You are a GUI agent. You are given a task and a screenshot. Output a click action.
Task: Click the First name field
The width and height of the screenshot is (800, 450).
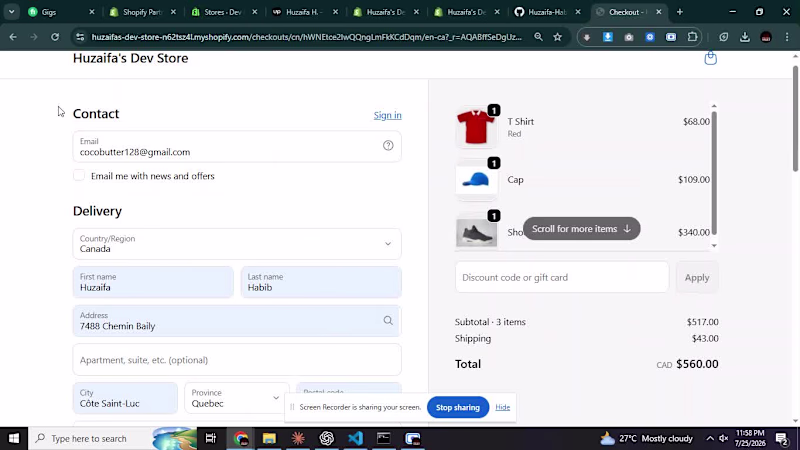click(x=153, y=282)
